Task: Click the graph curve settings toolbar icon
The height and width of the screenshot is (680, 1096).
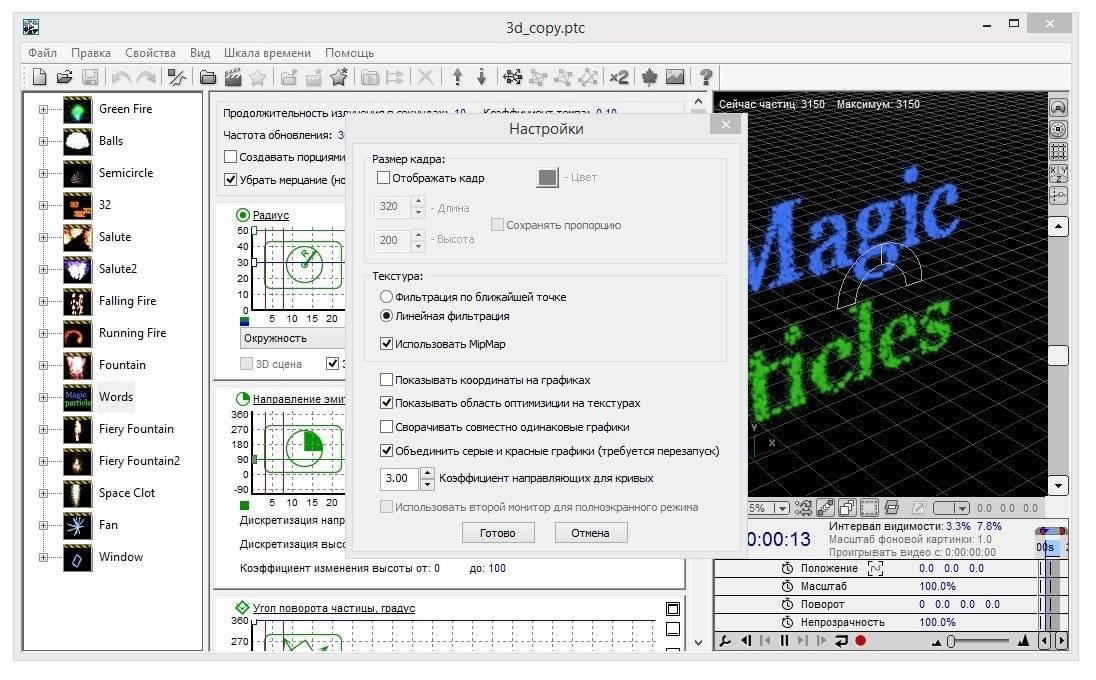Action: pyautogui.click(x=177, y=77)
